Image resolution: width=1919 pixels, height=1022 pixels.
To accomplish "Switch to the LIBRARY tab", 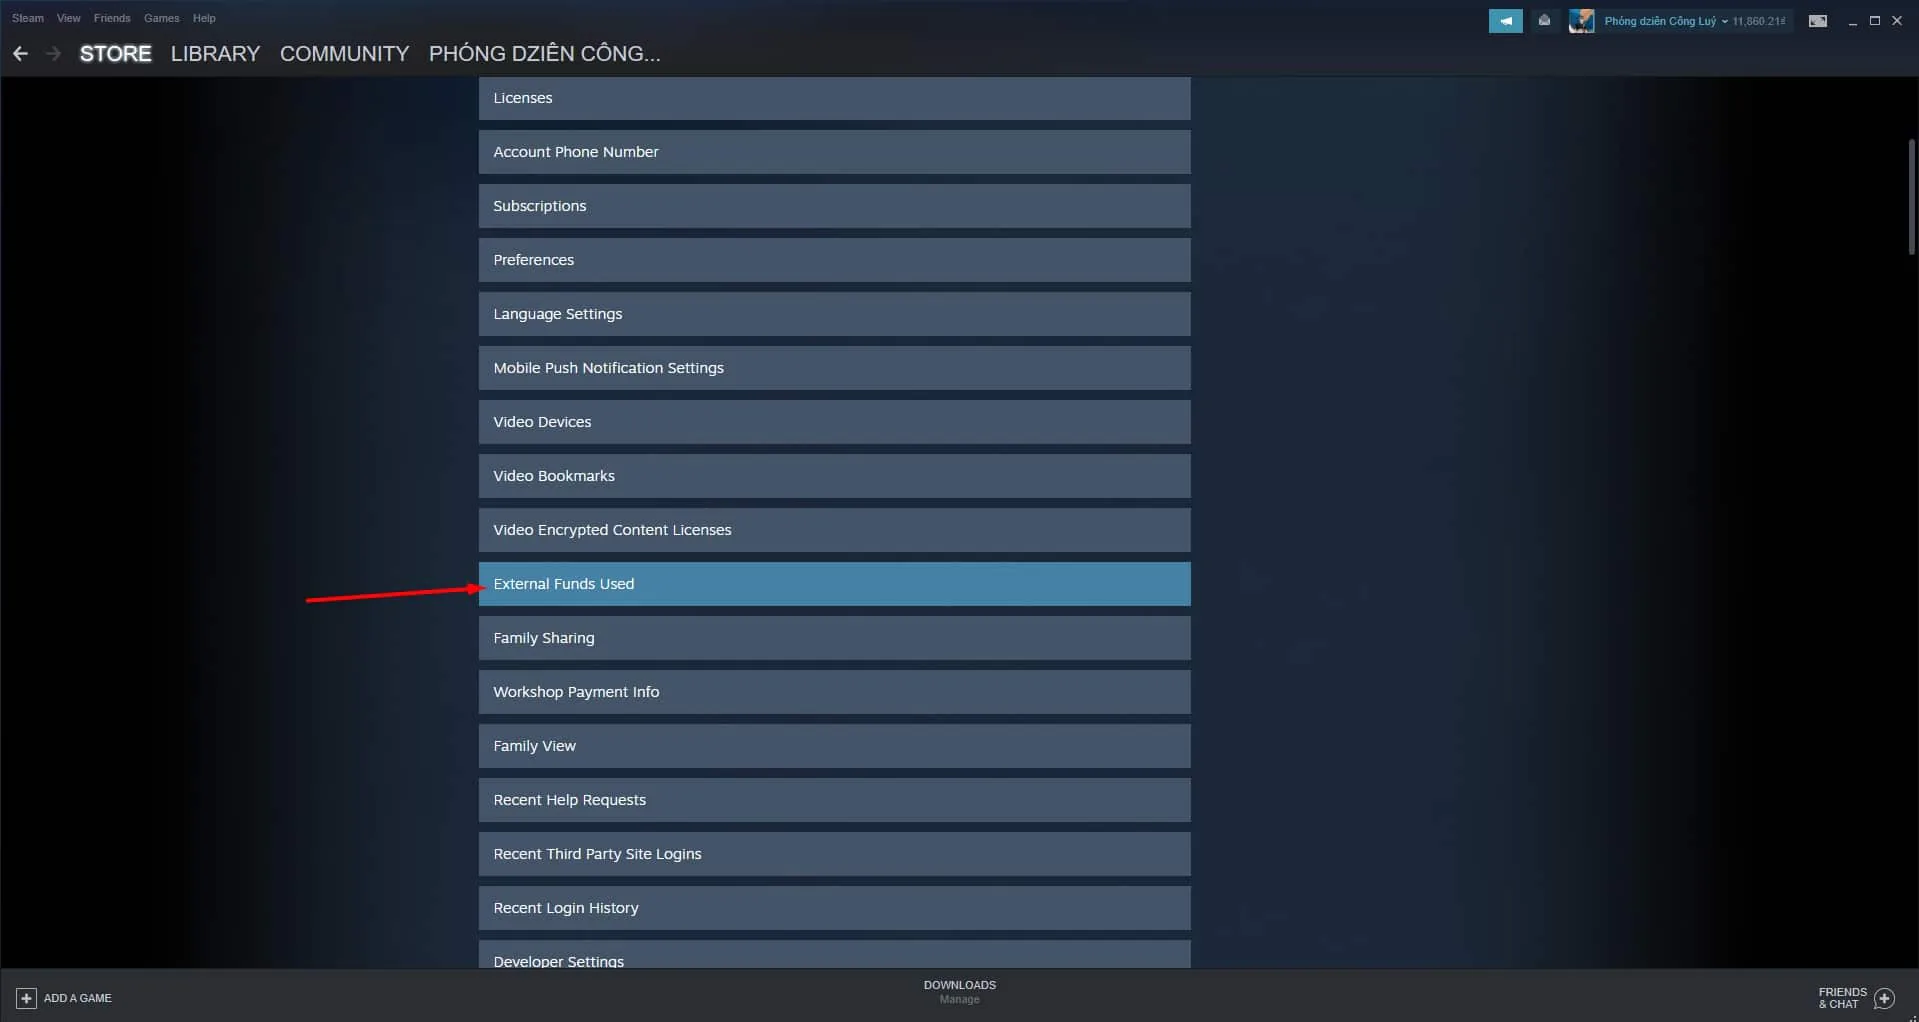I will tap(215, 54).
